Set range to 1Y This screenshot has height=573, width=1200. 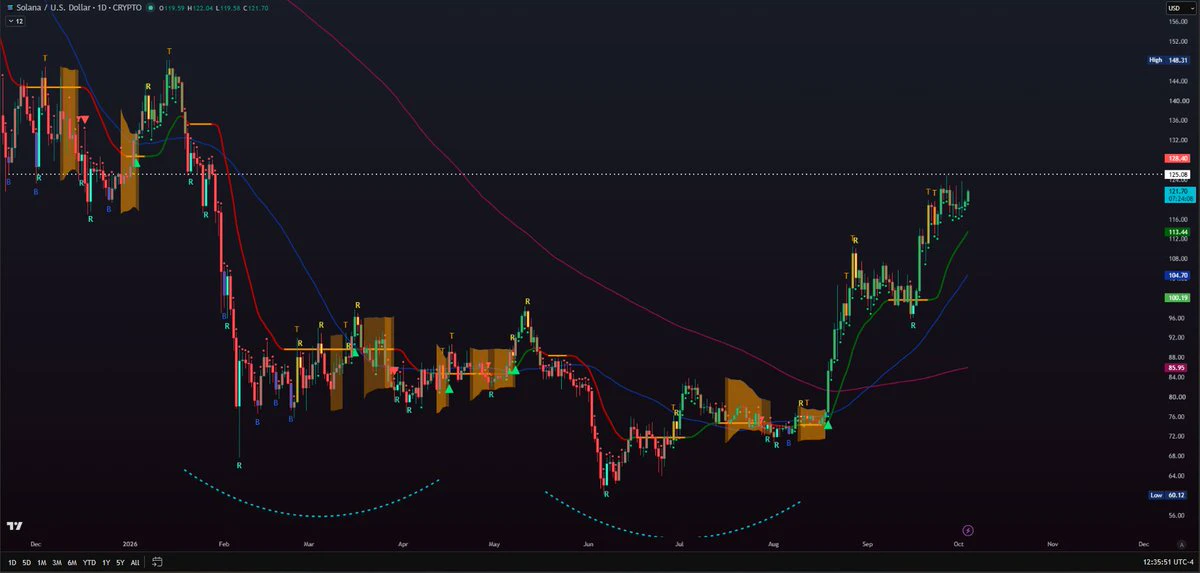pos(106,562)
